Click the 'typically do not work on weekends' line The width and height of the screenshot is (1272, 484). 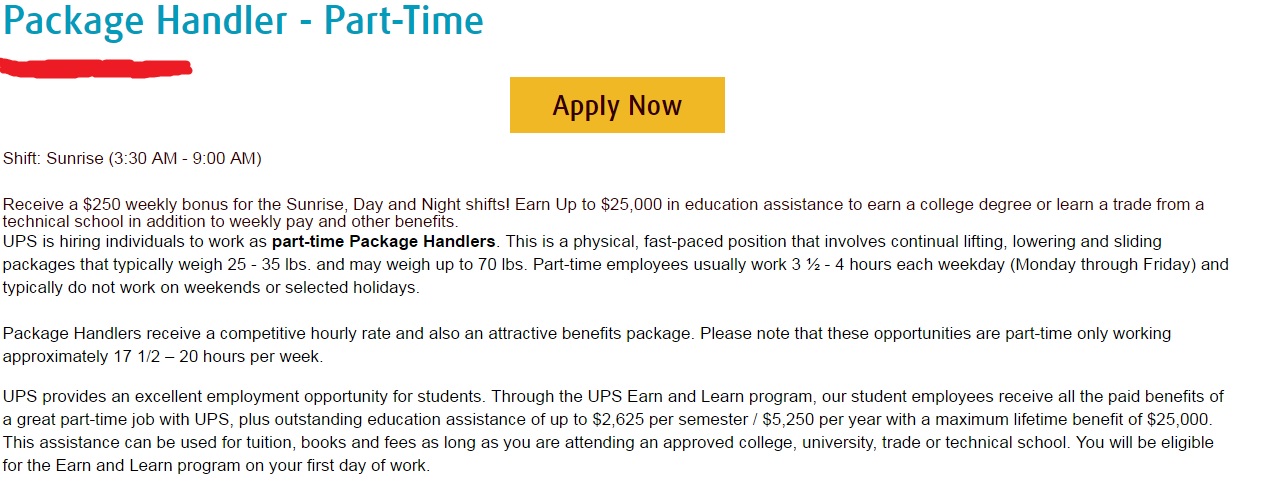(x=211, y=288)
